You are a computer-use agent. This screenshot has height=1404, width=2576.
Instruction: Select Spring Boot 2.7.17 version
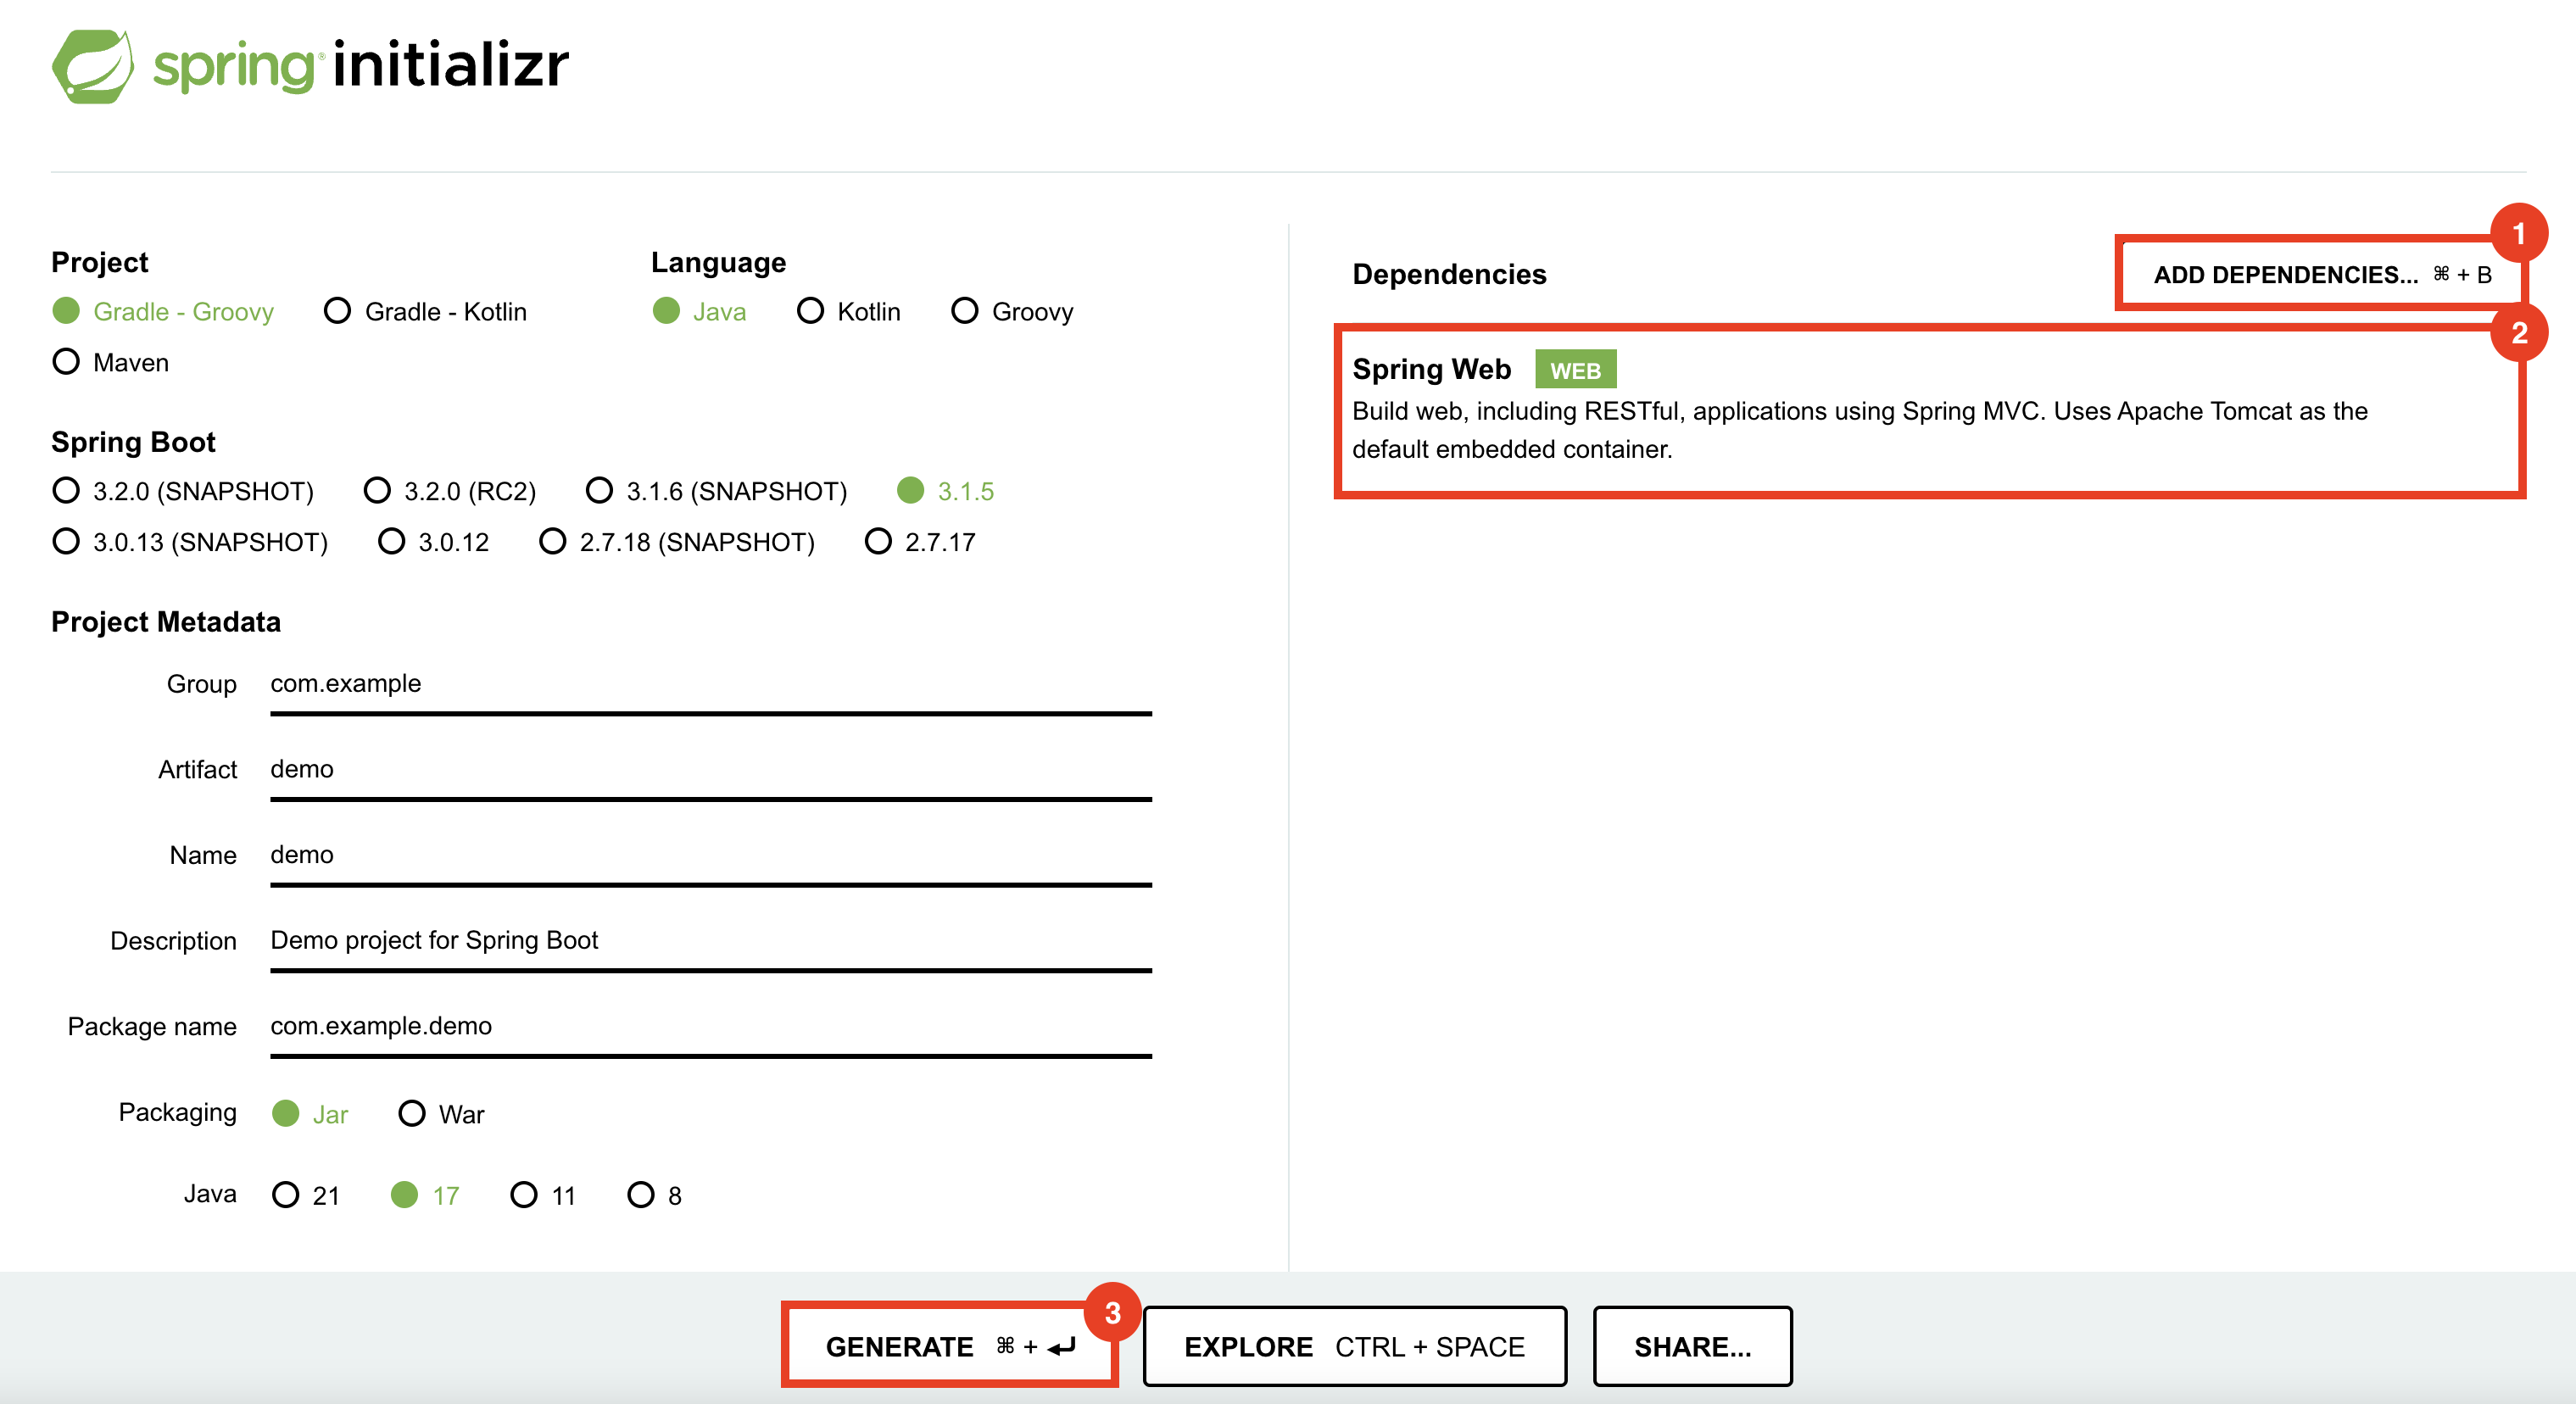(878, 542)
